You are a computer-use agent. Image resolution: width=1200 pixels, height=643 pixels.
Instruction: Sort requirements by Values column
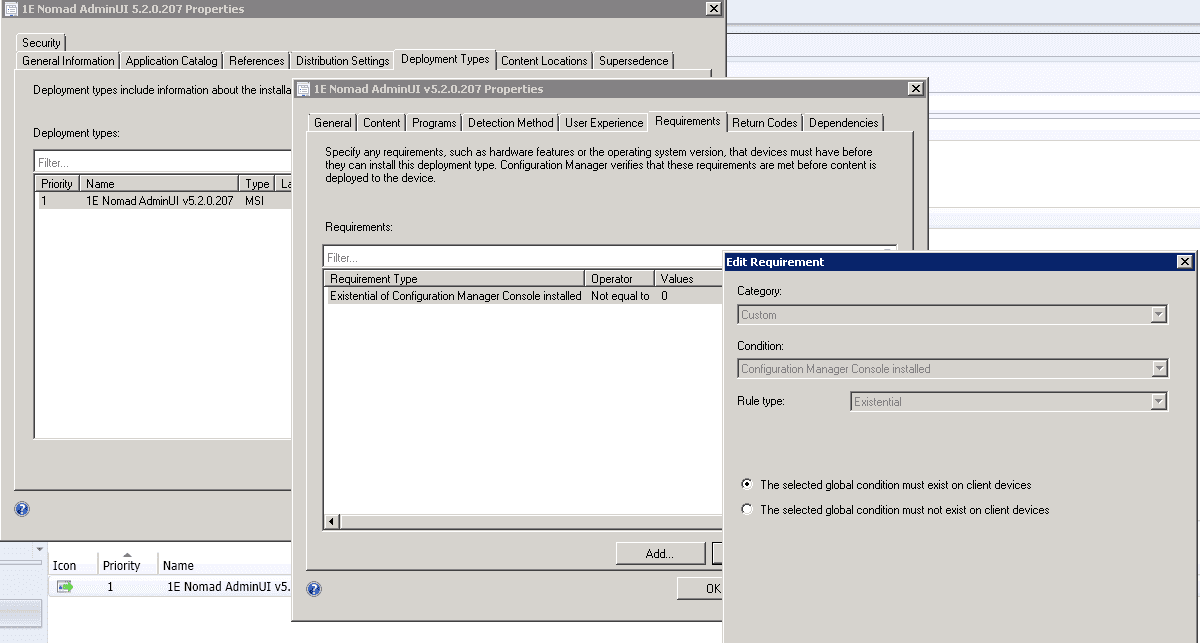coord(688,279)
